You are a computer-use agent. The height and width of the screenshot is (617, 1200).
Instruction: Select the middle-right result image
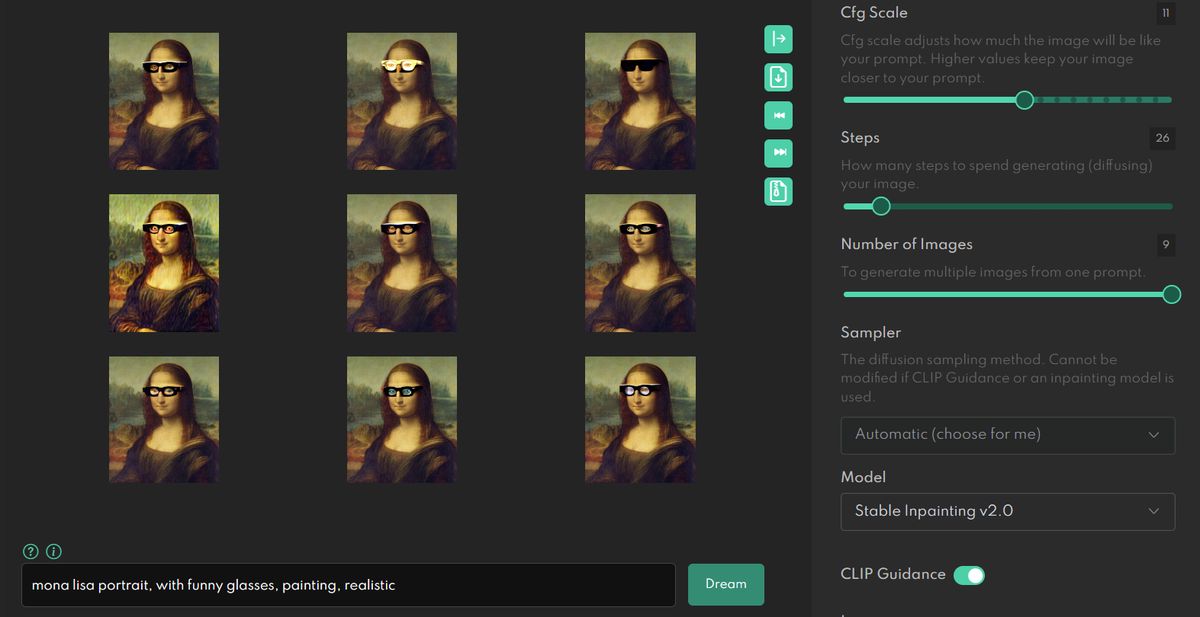click(640, 263)
